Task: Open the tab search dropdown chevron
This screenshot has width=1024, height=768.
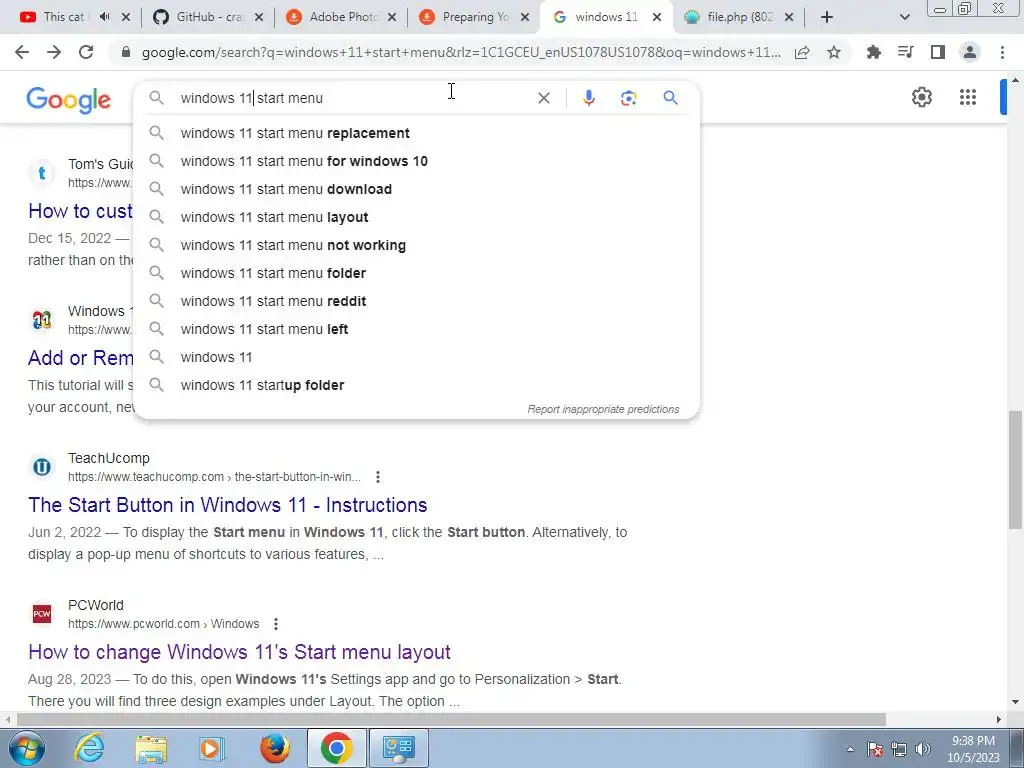Action: click(904, 17)
